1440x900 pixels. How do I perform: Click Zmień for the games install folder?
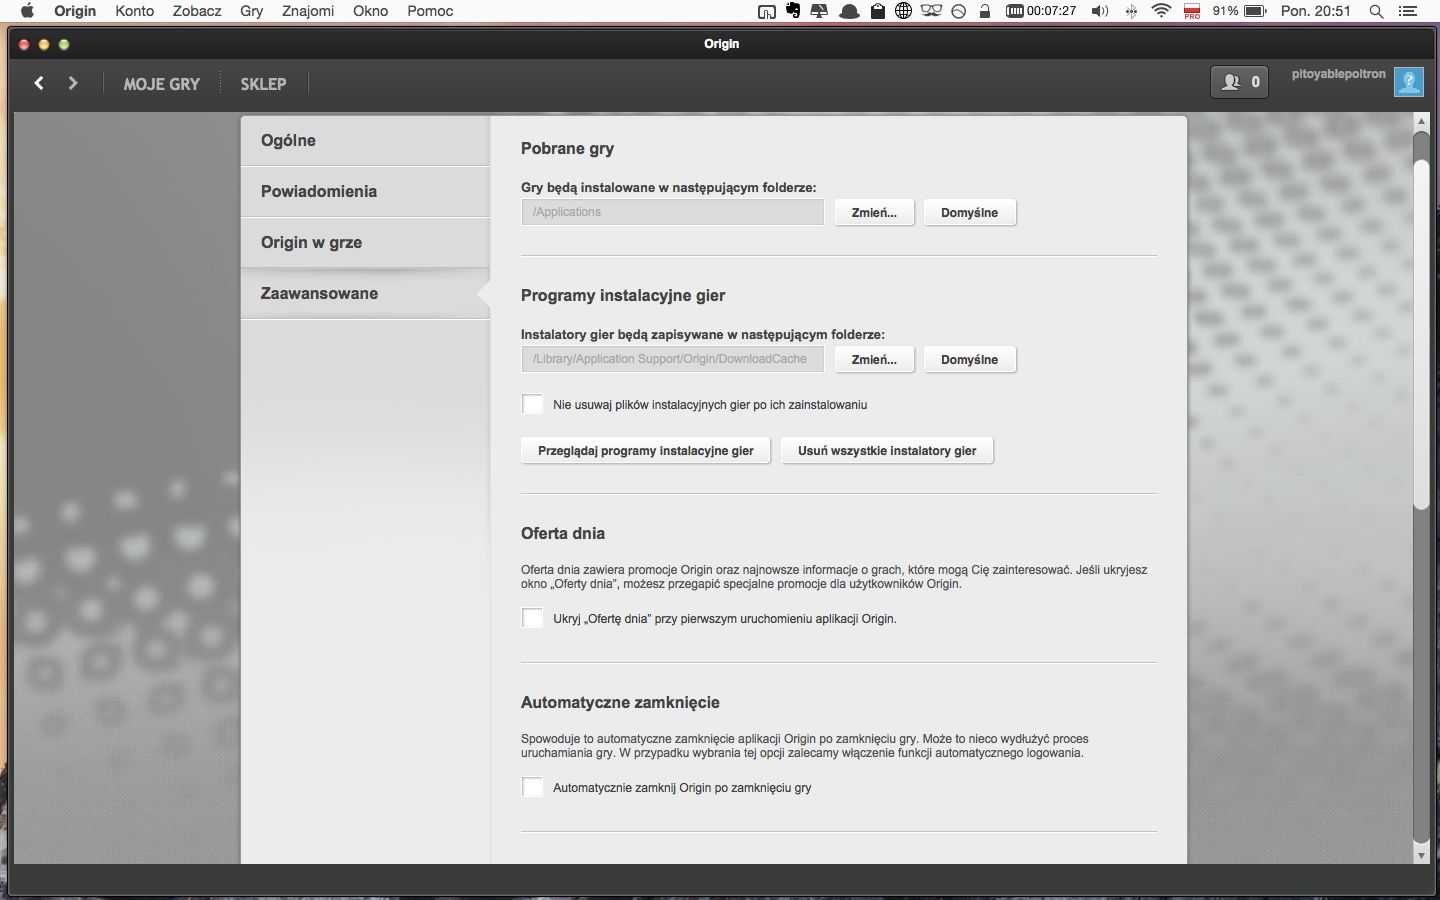(874, 212)
